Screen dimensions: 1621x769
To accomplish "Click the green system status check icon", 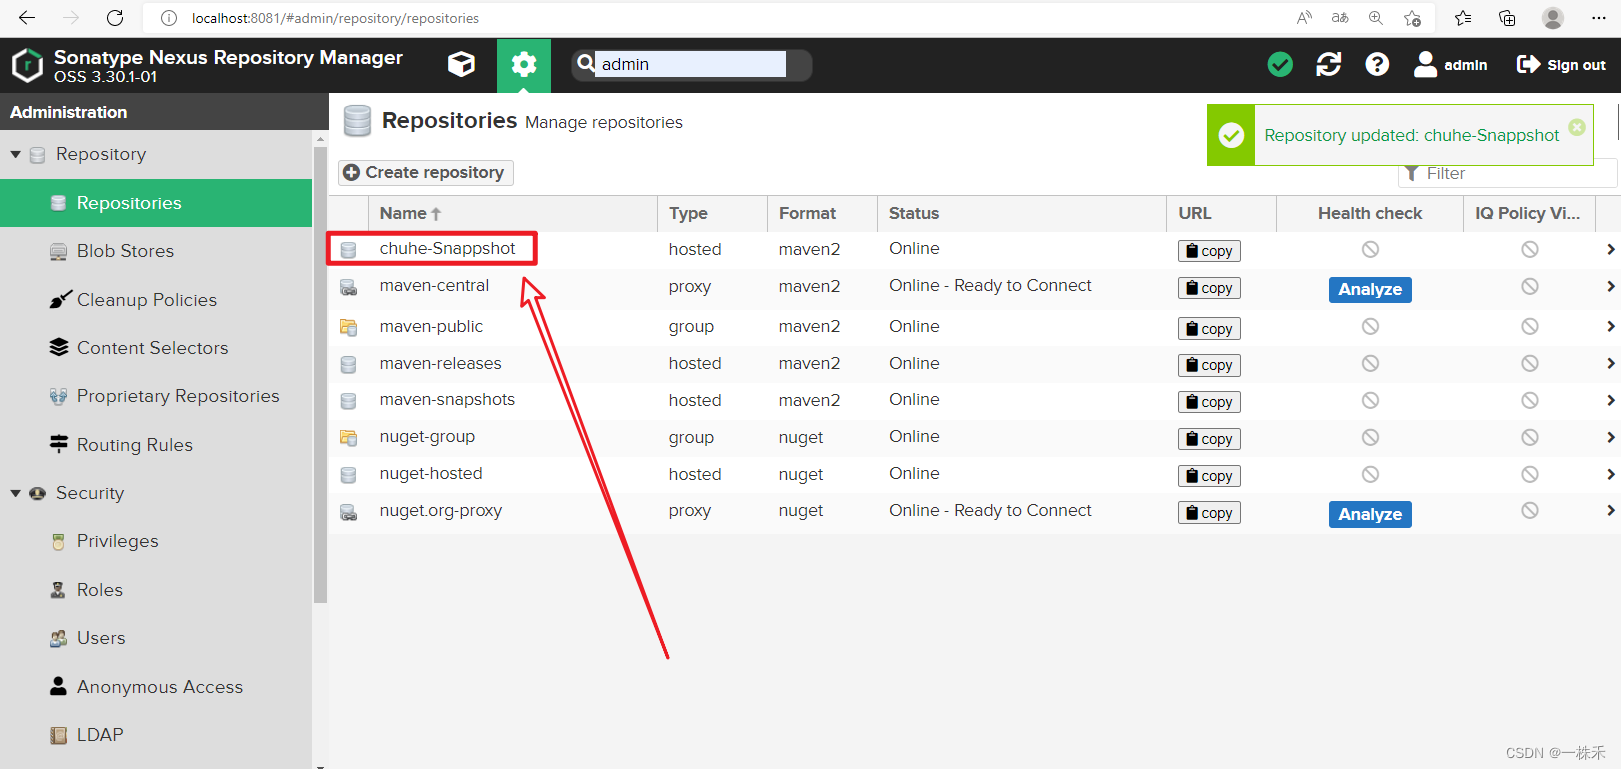I will click(x=1280, y=65).
